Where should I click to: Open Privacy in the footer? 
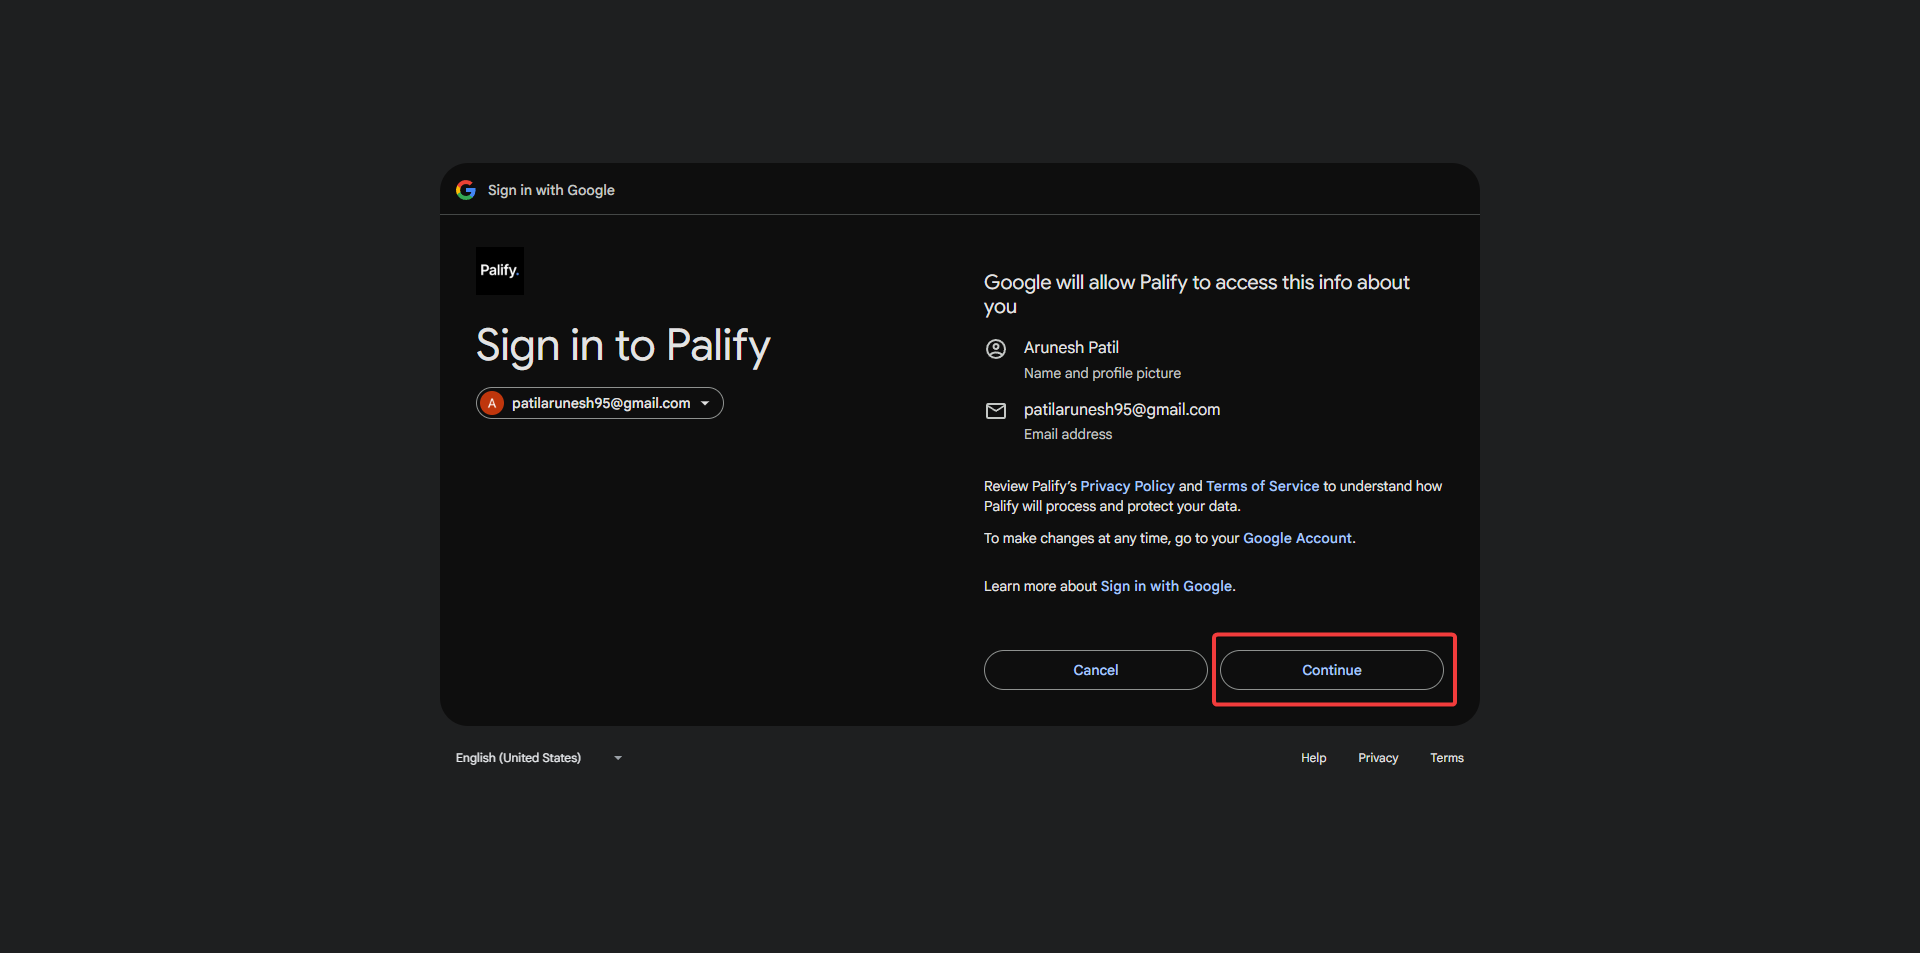tap(1377, 758)
